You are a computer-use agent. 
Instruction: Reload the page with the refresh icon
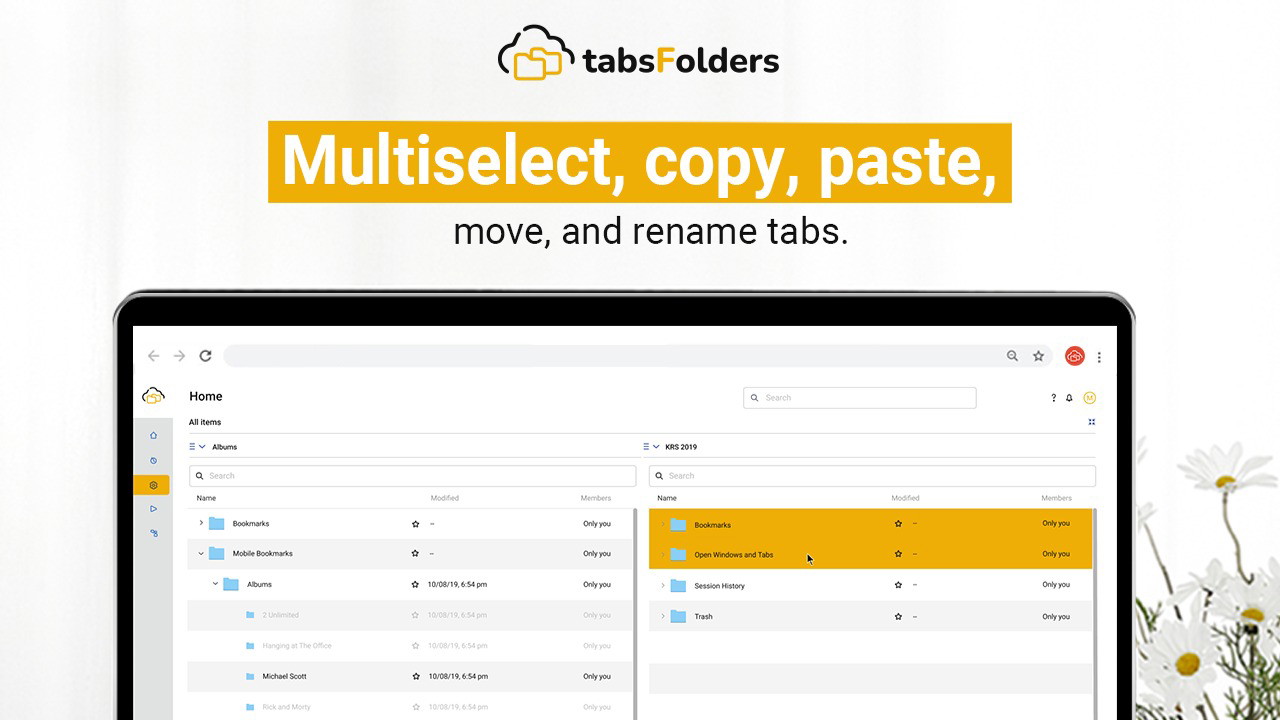tap(205, 356)
